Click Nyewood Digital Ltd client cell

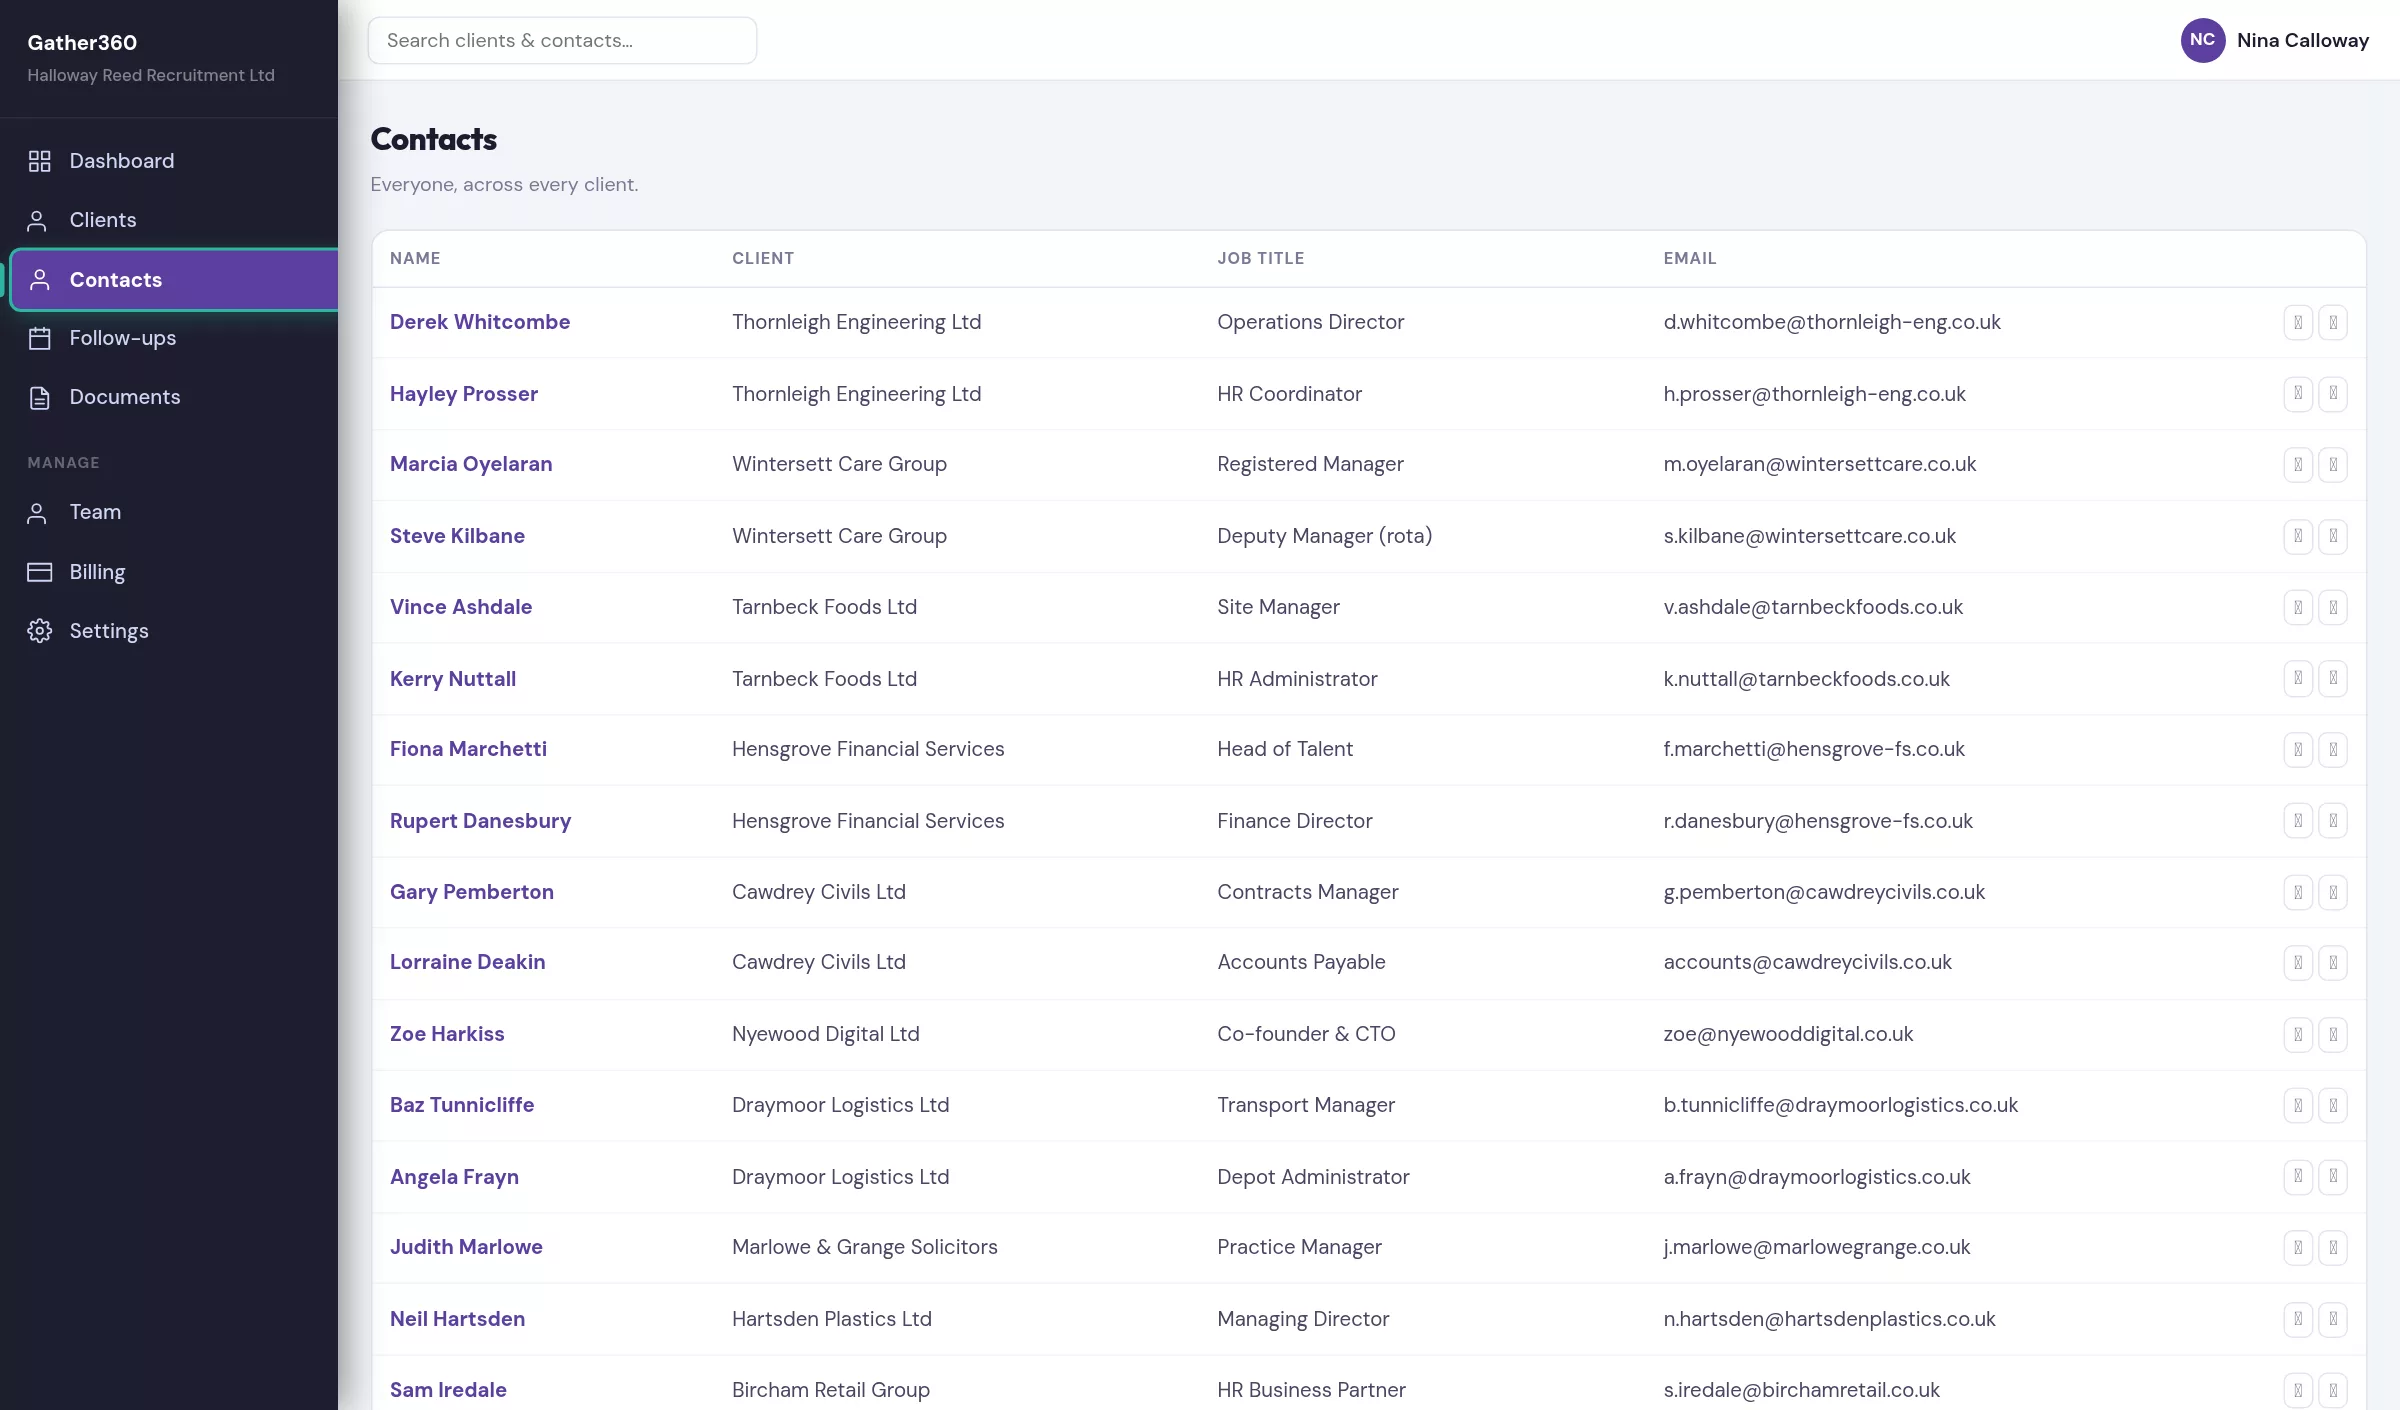pos(825,1034)
